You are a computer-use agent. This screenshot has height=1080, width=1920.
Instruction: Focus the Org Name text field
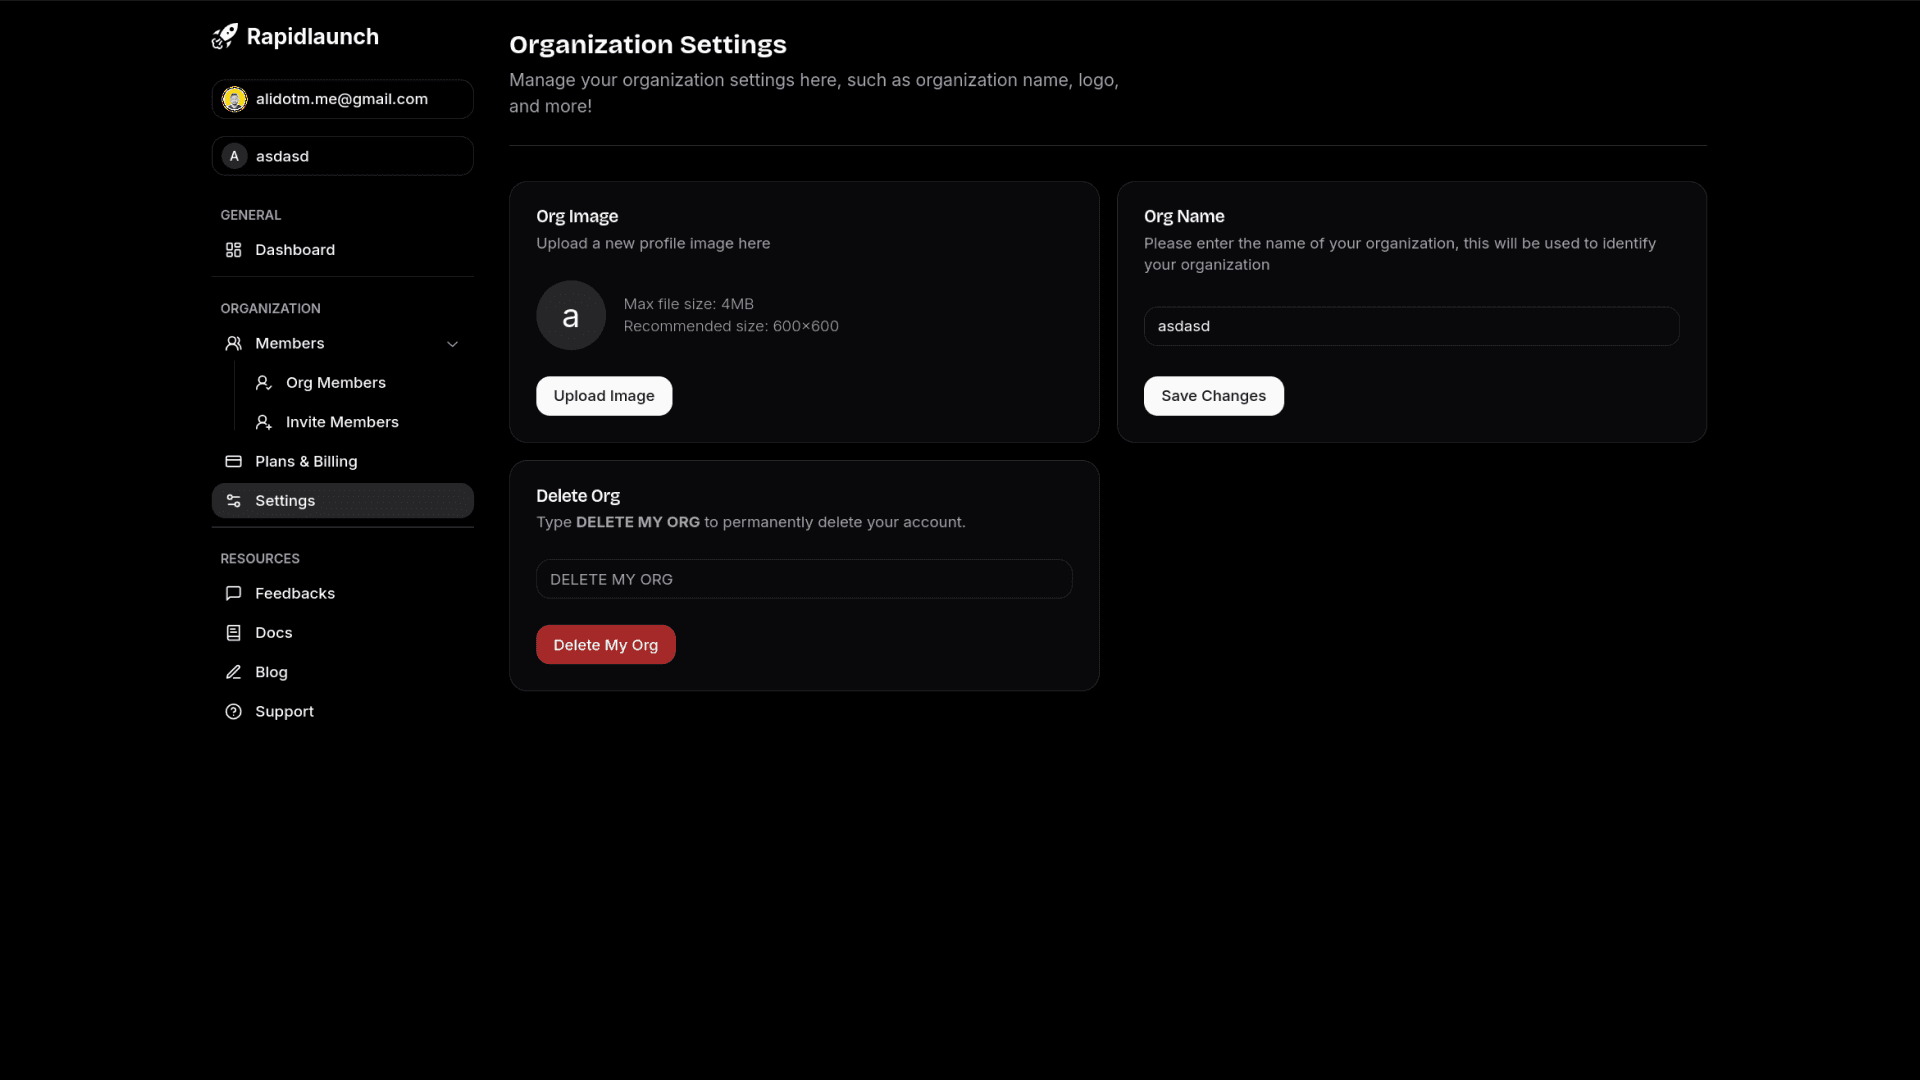[x=1410, y=326]
